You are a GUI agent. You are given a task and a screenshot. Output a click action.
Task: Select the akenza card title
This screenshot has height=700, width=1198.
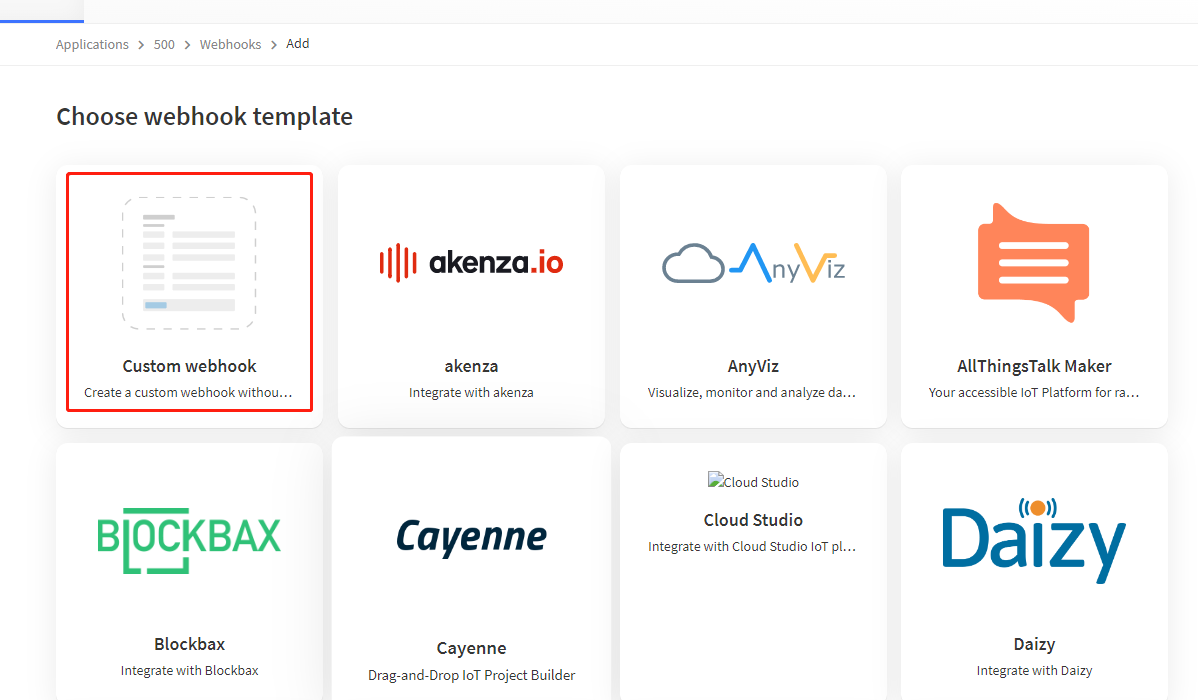[471, 366]
